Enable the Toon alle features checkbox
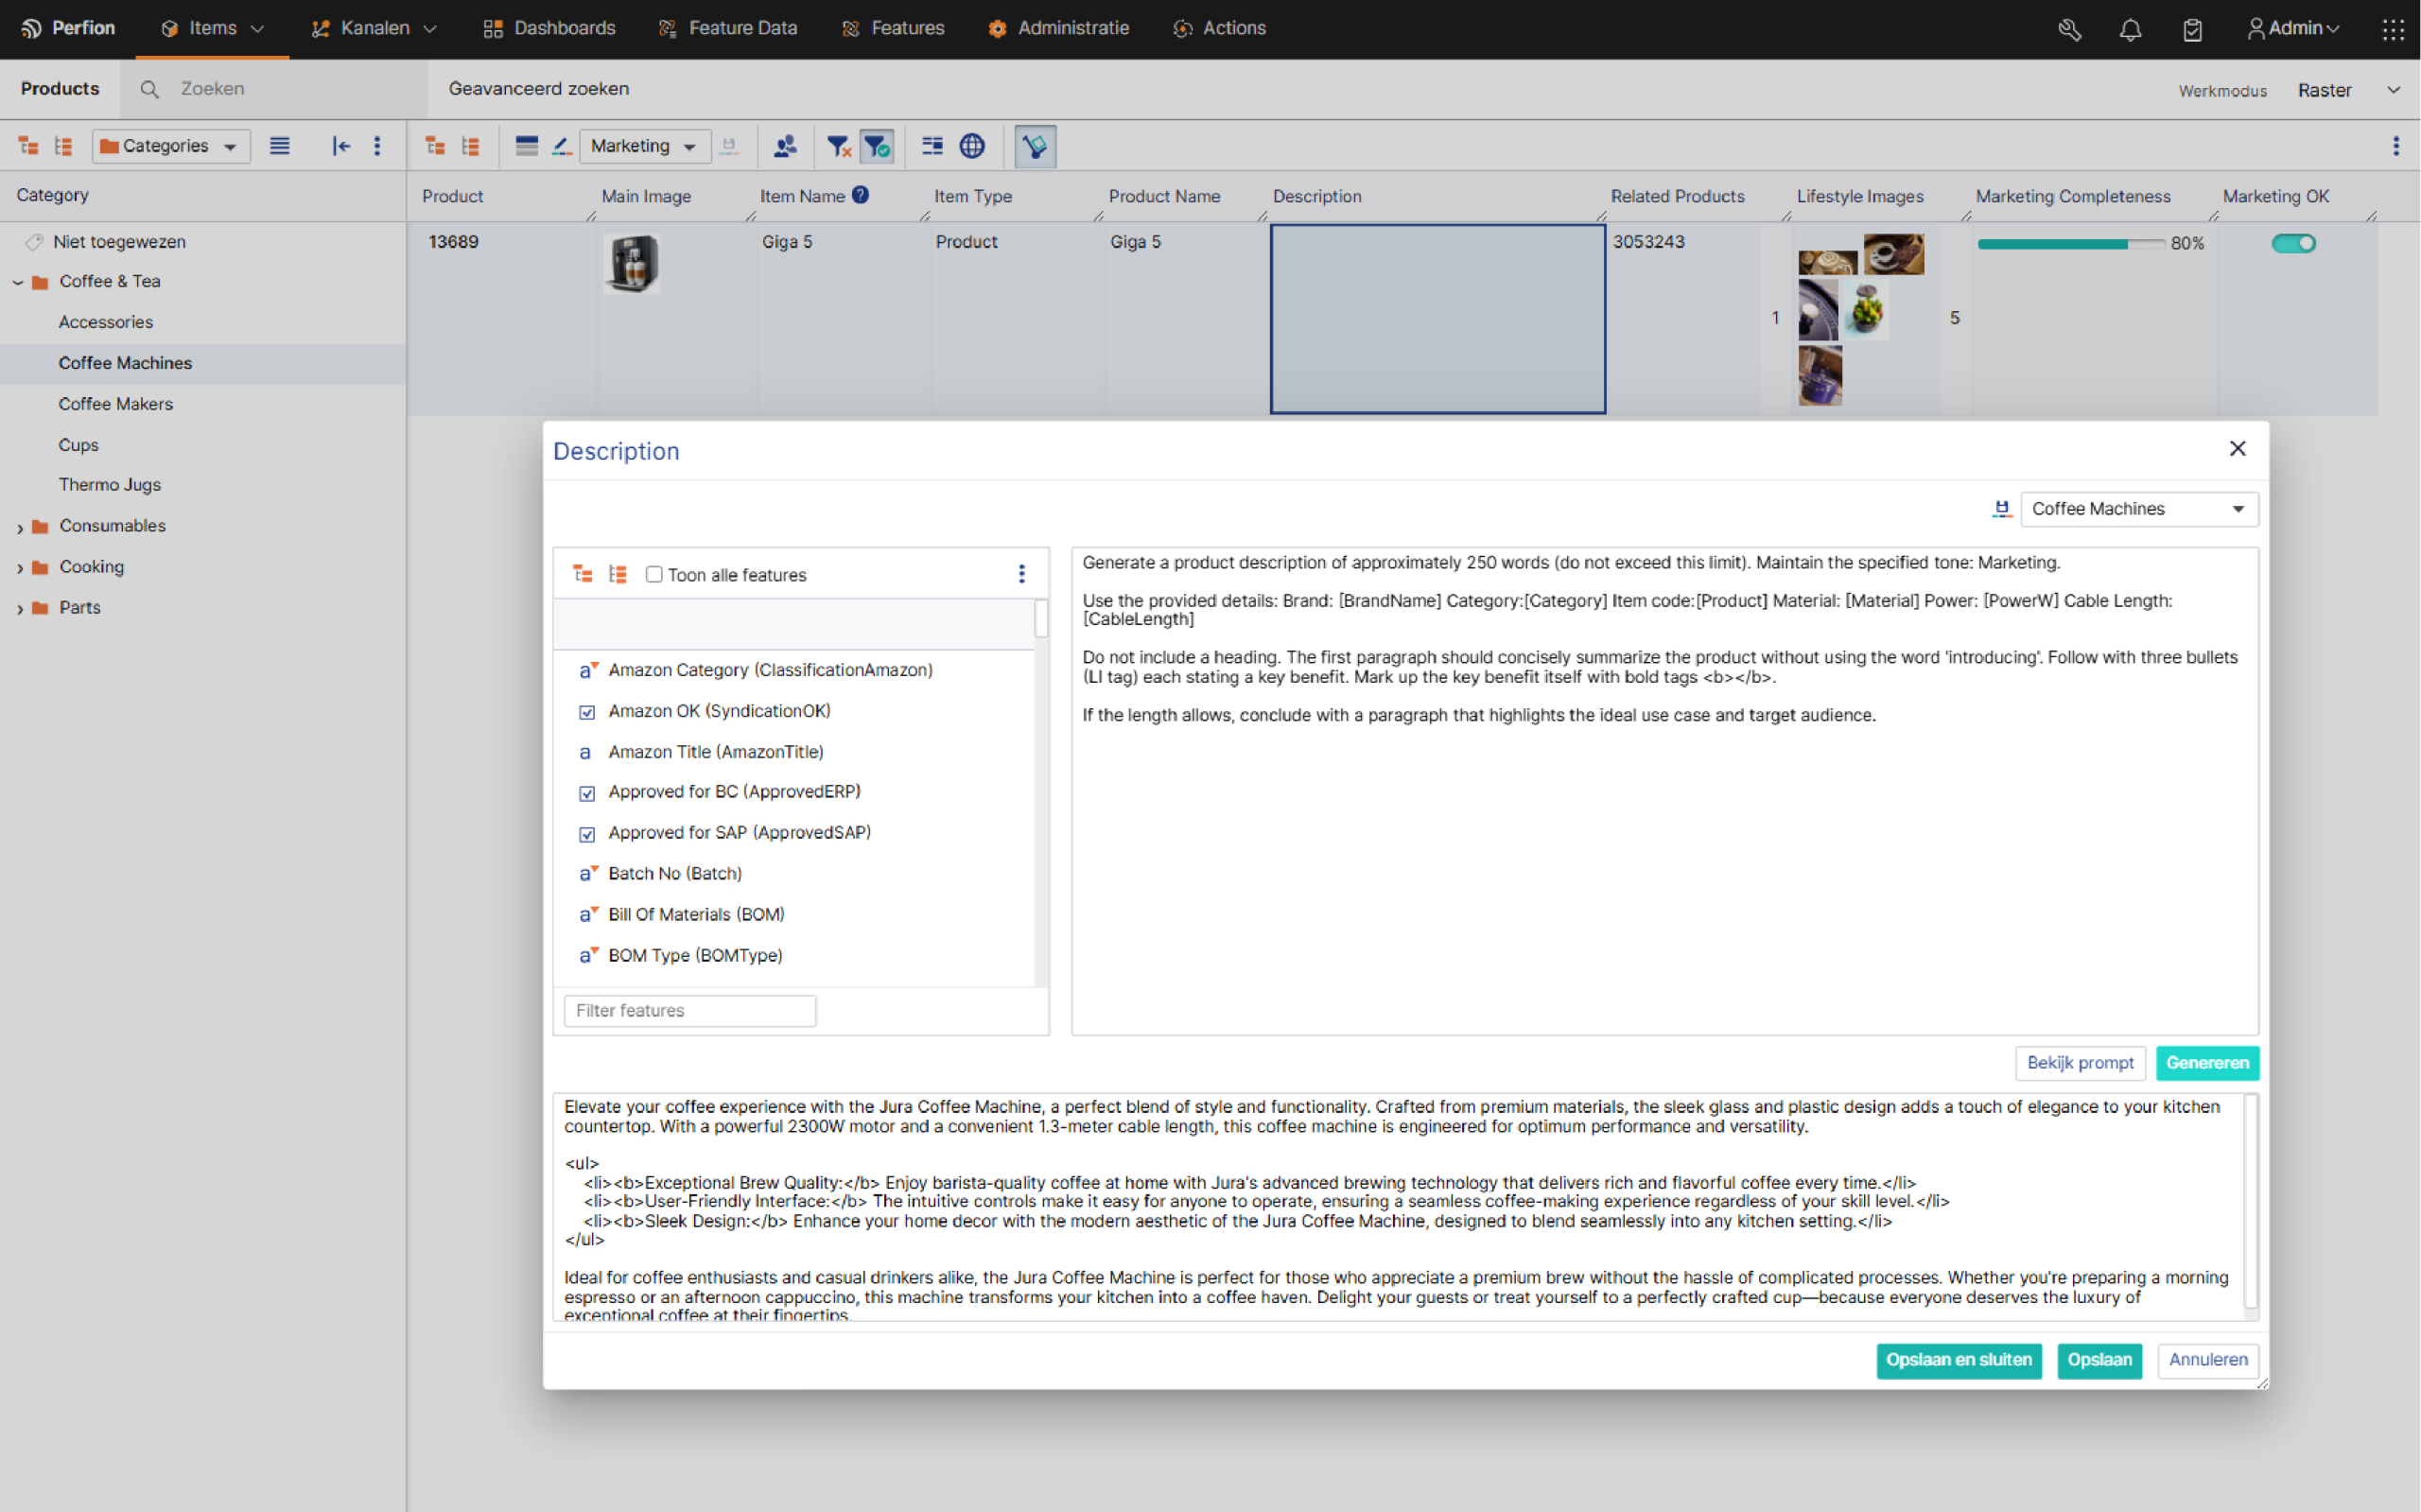This screenshot has height=1512, width=2421. (x=654, y=575)
